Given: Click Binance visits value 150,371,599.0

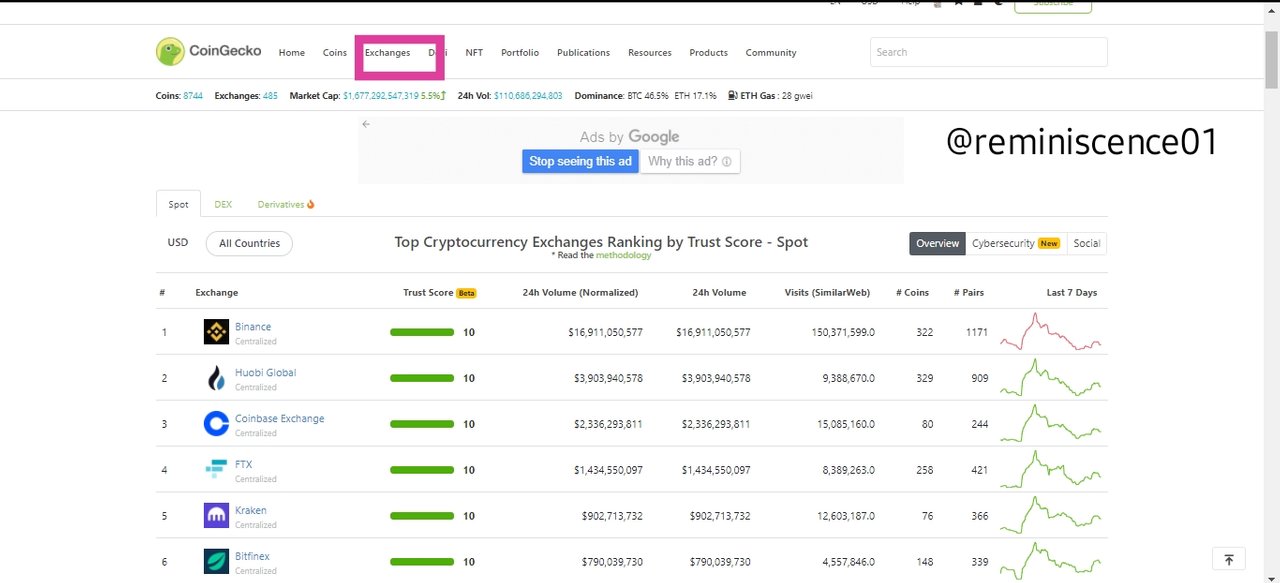Looking at the screenshot, I should click(843, 332).
